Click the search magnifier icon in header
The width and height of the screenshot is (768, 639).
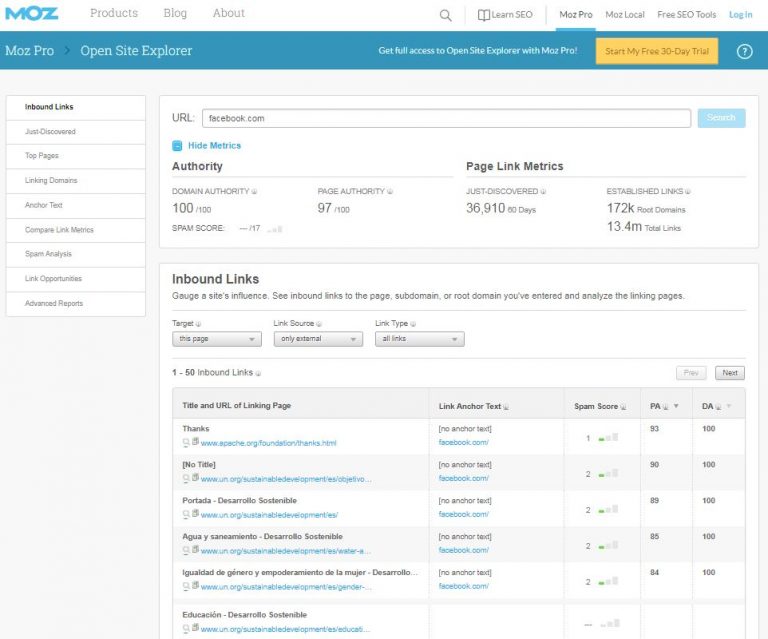(x=446, y=15)
